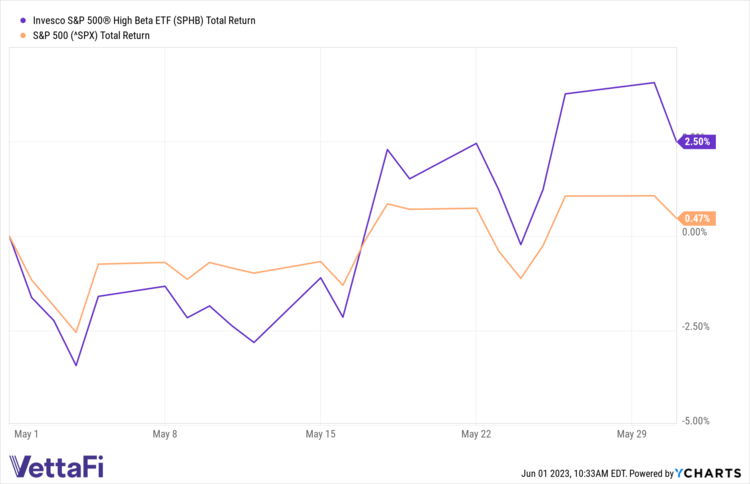The height and width of the screenshot is (484, 750).
Task: Click the May 8 date label
Action: point(165,435)
